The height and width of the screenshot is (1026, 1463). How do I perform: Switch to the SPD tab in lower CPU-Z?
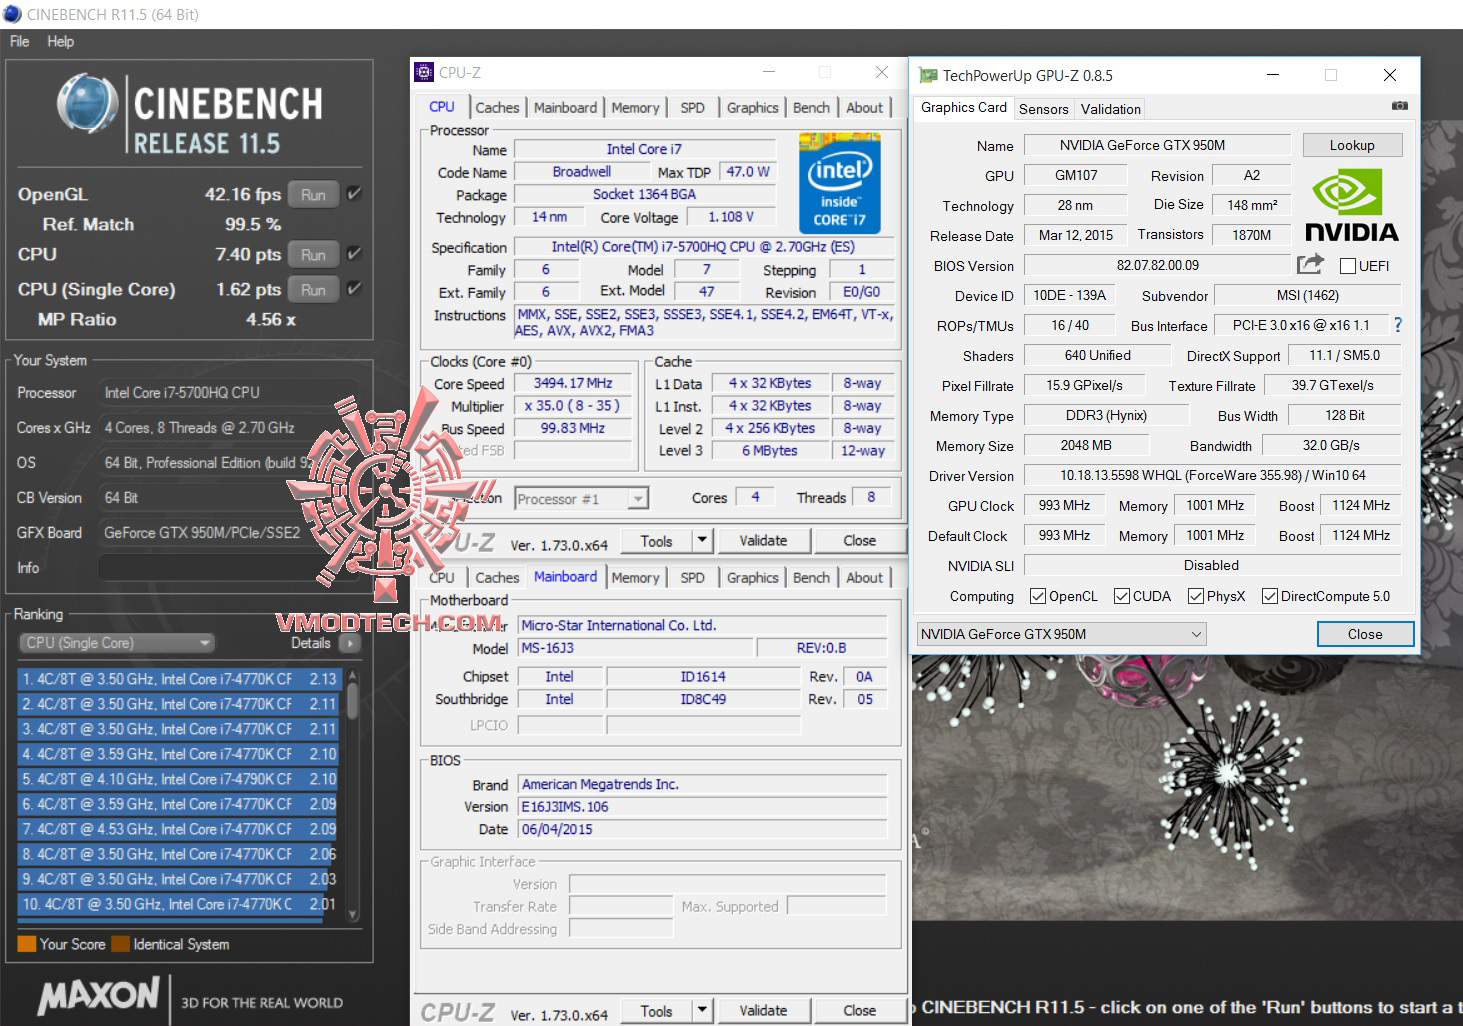tap(692, 578)
